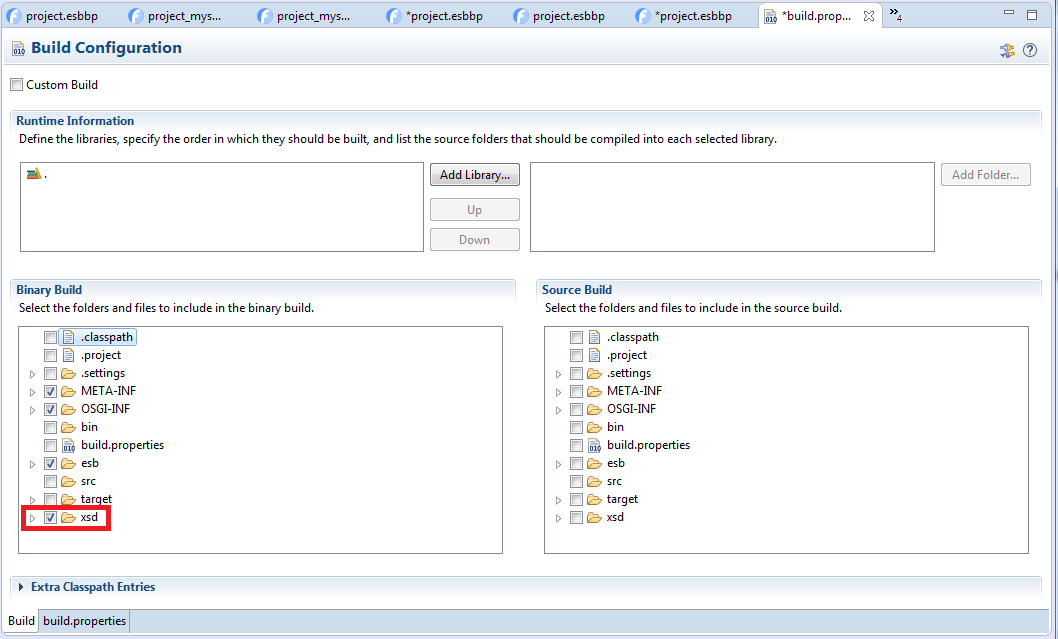This screenshot has height=639, width=1058.
Task: Check the src folder in Binary Build
Action: point(50,481)
